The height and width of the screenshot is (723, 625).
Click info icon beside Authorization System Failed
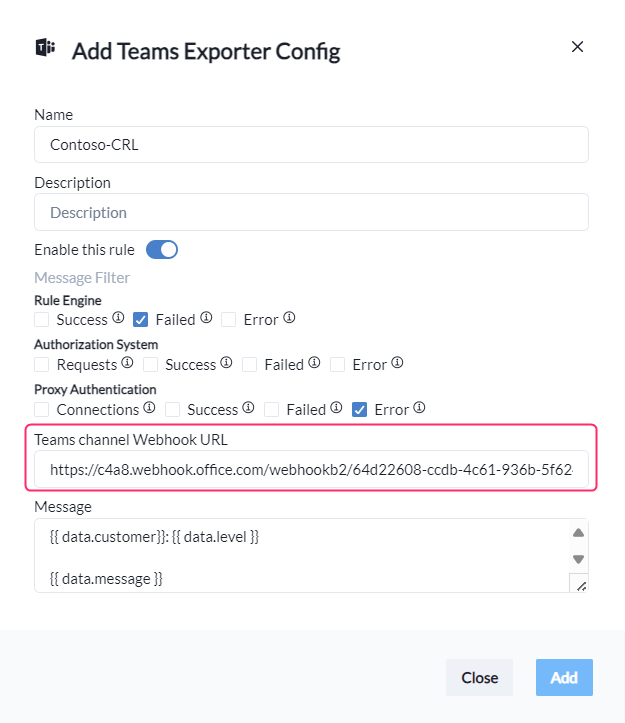tap(314, 364)
